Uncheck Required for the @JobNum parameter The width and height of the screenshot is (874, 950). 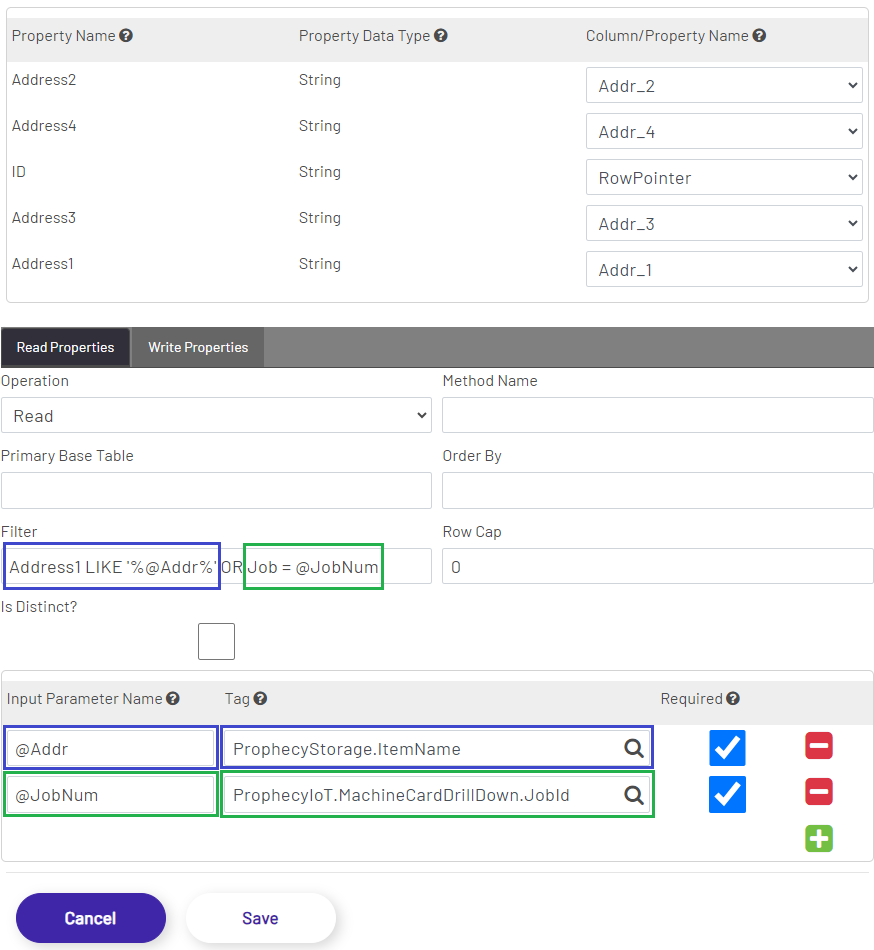727,793
